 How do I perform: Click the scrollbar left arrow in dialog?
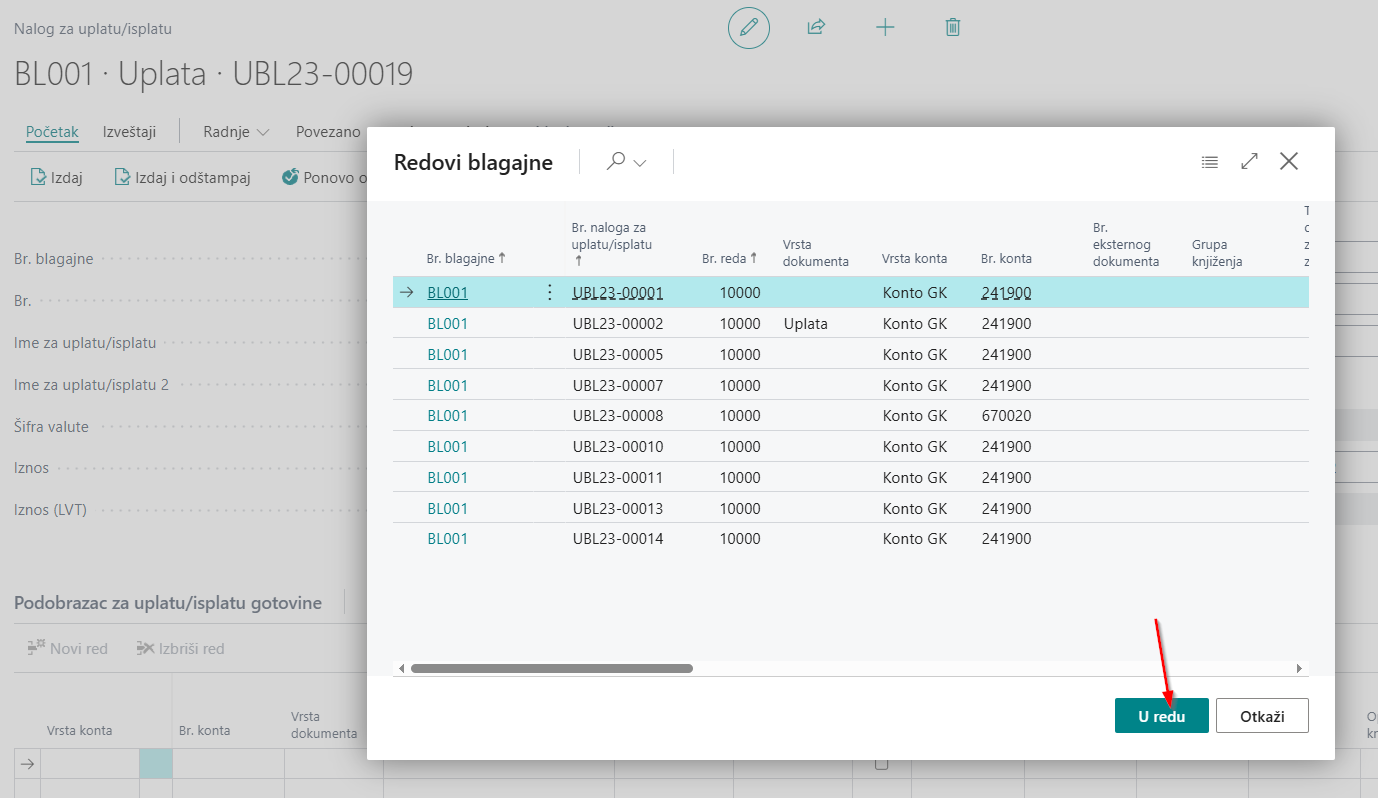point(402,668)
